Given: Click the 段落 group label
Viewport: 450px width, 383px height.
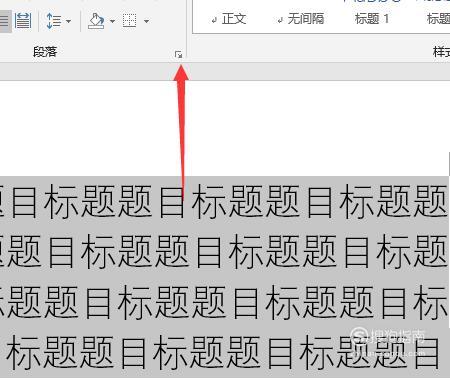Looking at the screenshot, I should pos(45,52).
